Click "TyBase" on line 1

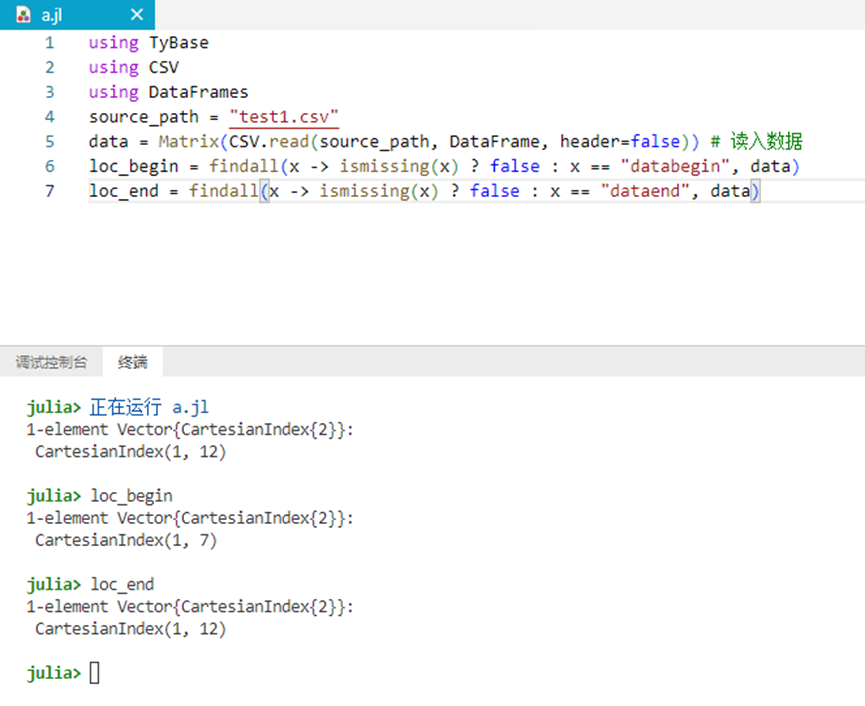tap(179, 42)
